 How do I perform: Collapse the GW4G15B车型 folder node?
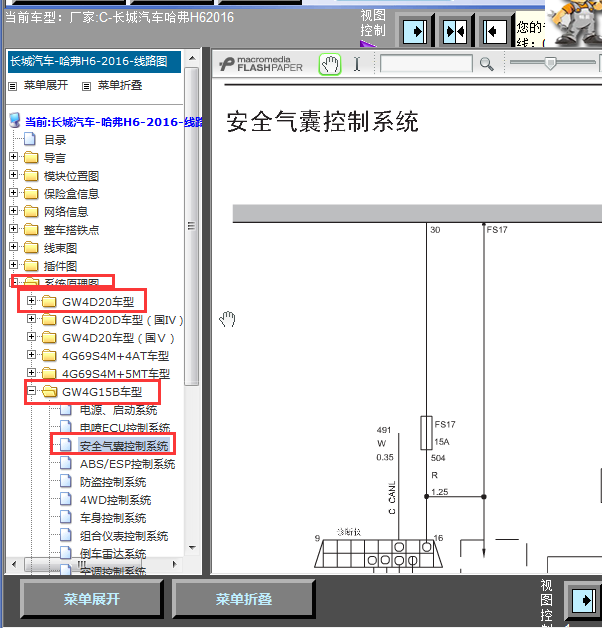[x=31, y=390]
